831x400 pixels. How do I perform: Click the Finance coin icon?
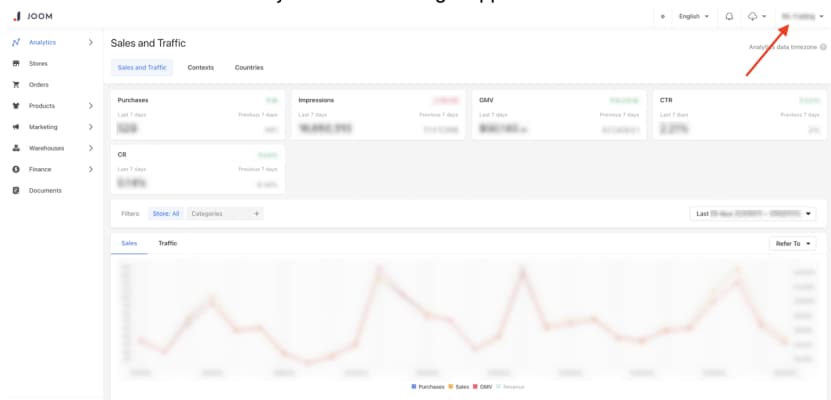[16, 169]
